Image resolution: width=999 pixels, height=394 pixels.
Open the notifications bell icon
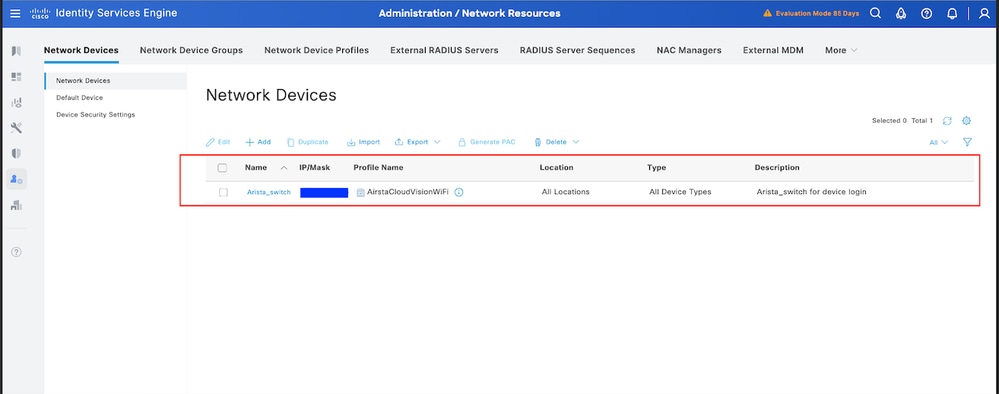952,13
